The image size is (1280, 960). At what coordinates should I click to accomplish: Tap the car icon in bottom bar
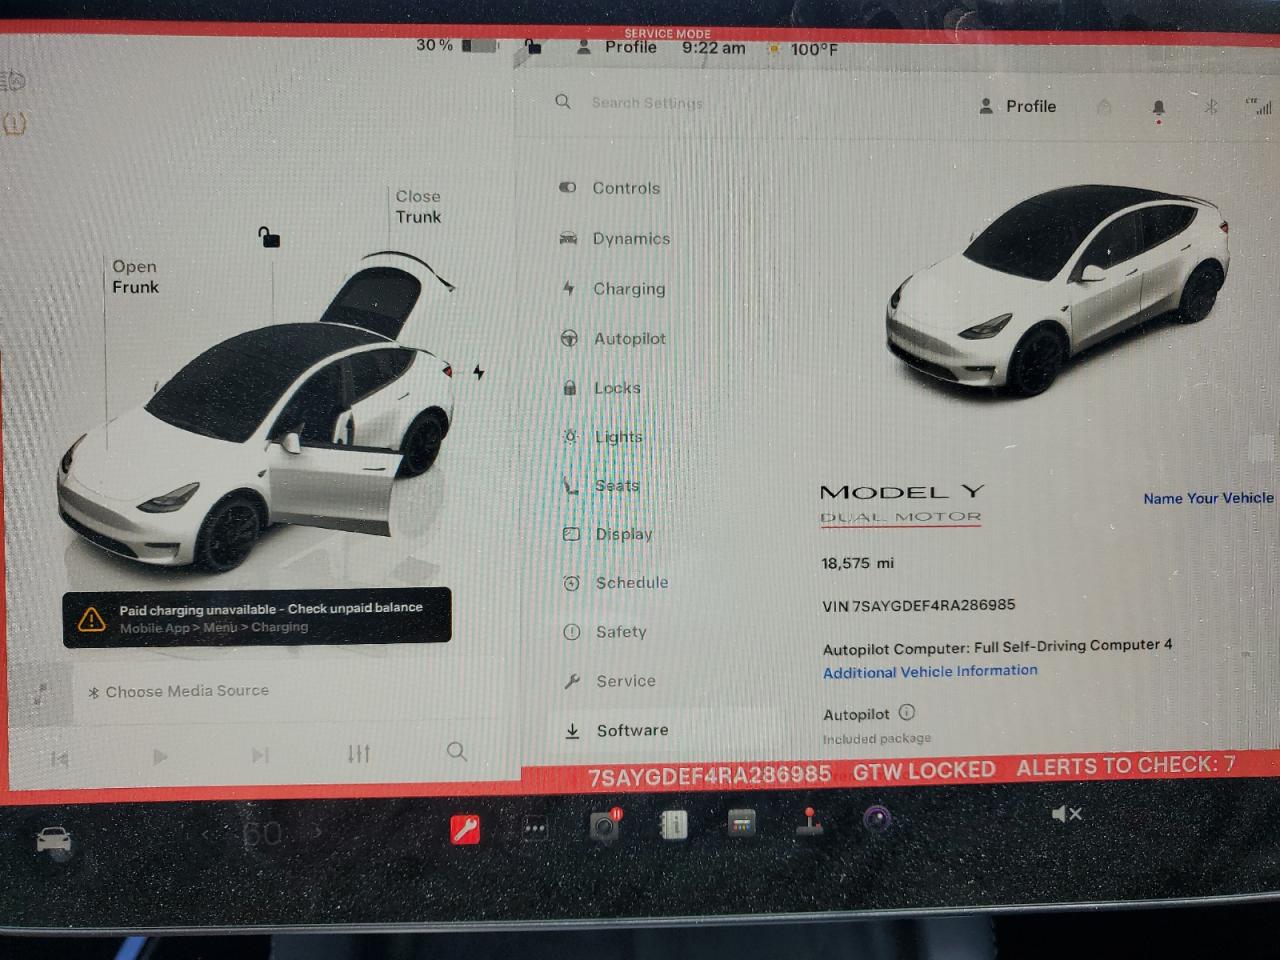pyautogui.click(x=54, y=841)
